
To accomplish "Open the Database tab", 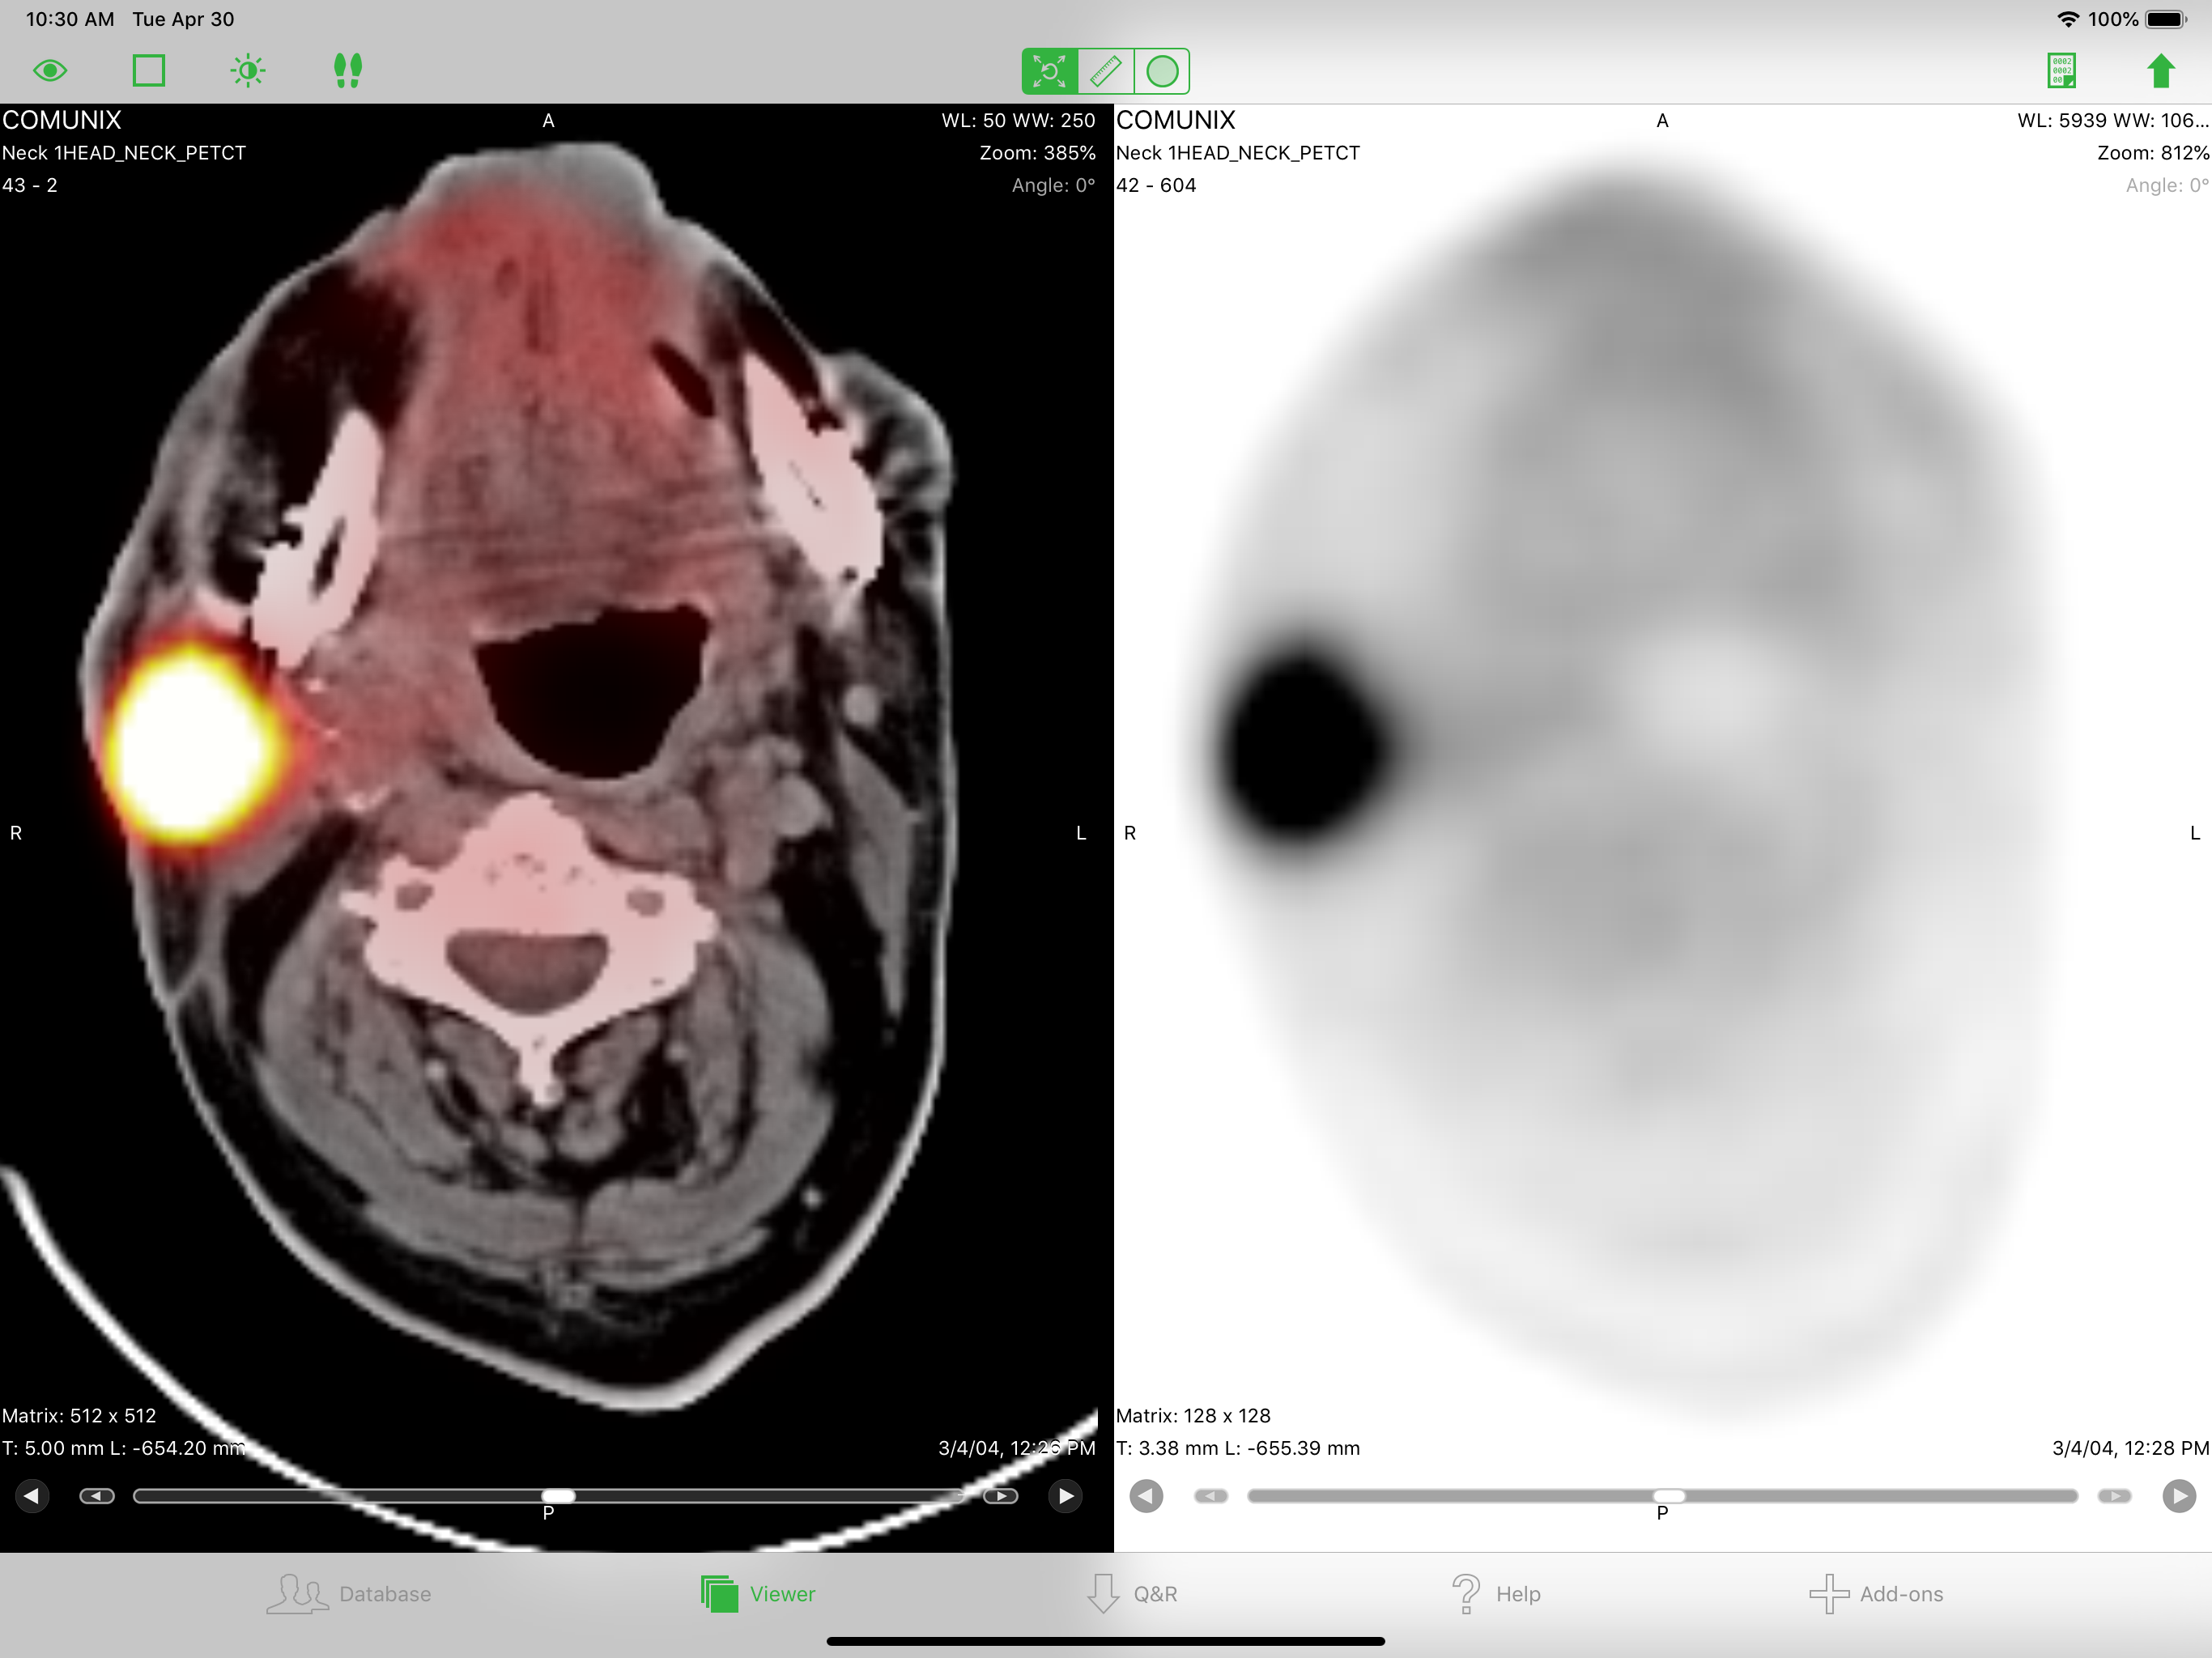I will click(349, 1594).
